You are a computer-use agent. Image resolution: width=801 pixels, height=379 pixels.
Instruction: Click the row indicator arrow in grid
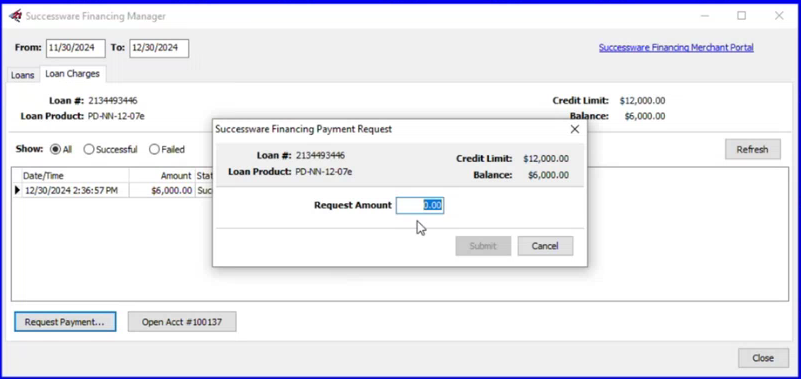[17, 191]
